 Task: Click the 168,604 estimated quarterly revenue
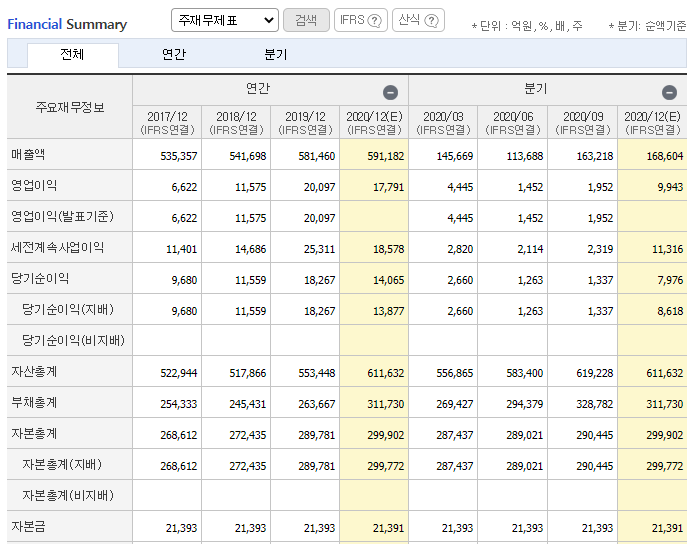[x=665, y=156]
